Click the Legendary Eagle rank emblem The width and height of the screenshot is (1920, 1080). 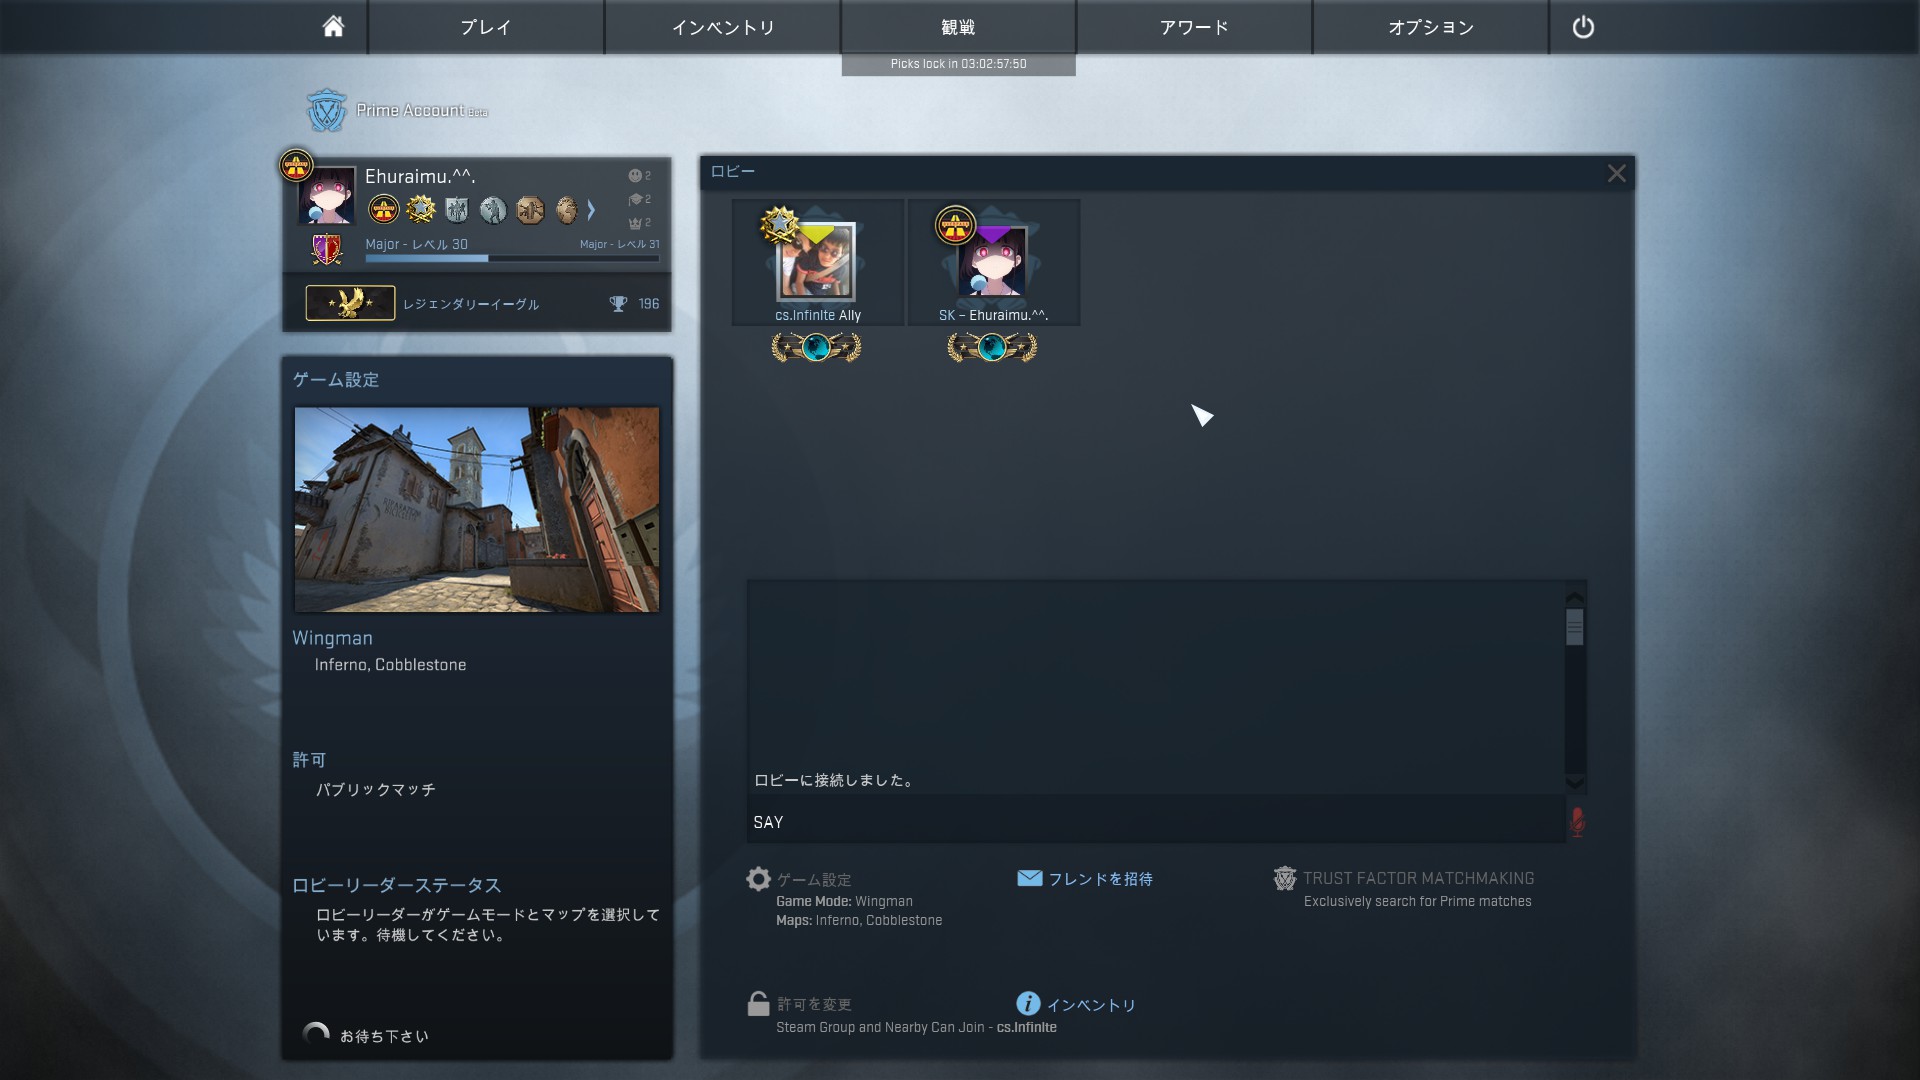pyautogui.click(x=350, y=303)
